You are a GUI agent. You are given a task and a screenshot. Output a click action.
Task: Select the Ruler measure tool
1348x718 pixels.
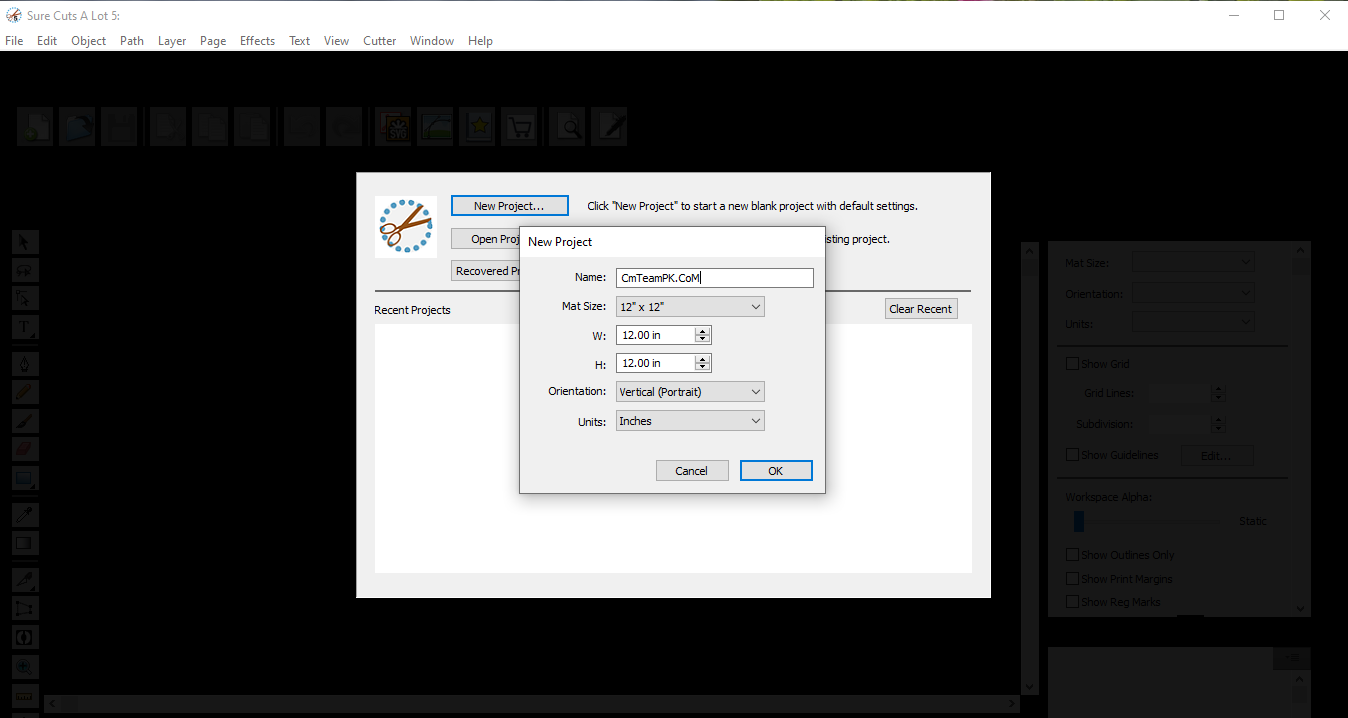tap(25, 695)
